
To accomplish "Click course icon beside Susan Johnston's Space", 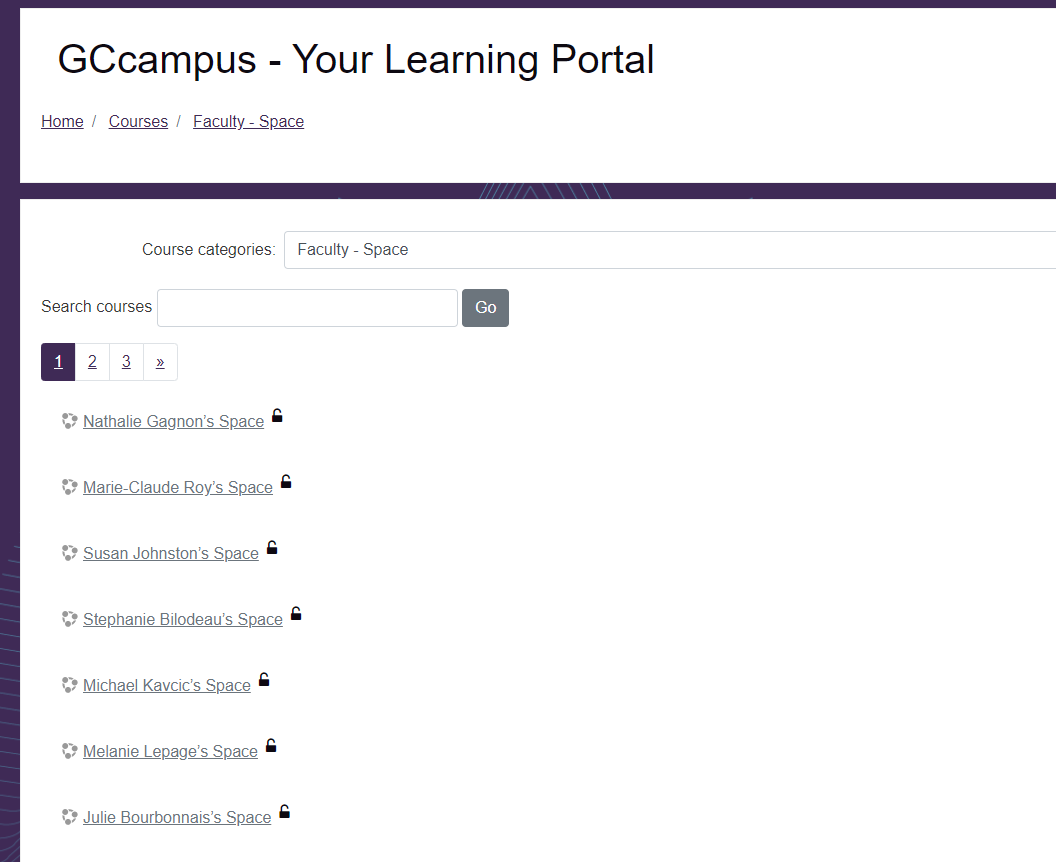I will point(69,553).
